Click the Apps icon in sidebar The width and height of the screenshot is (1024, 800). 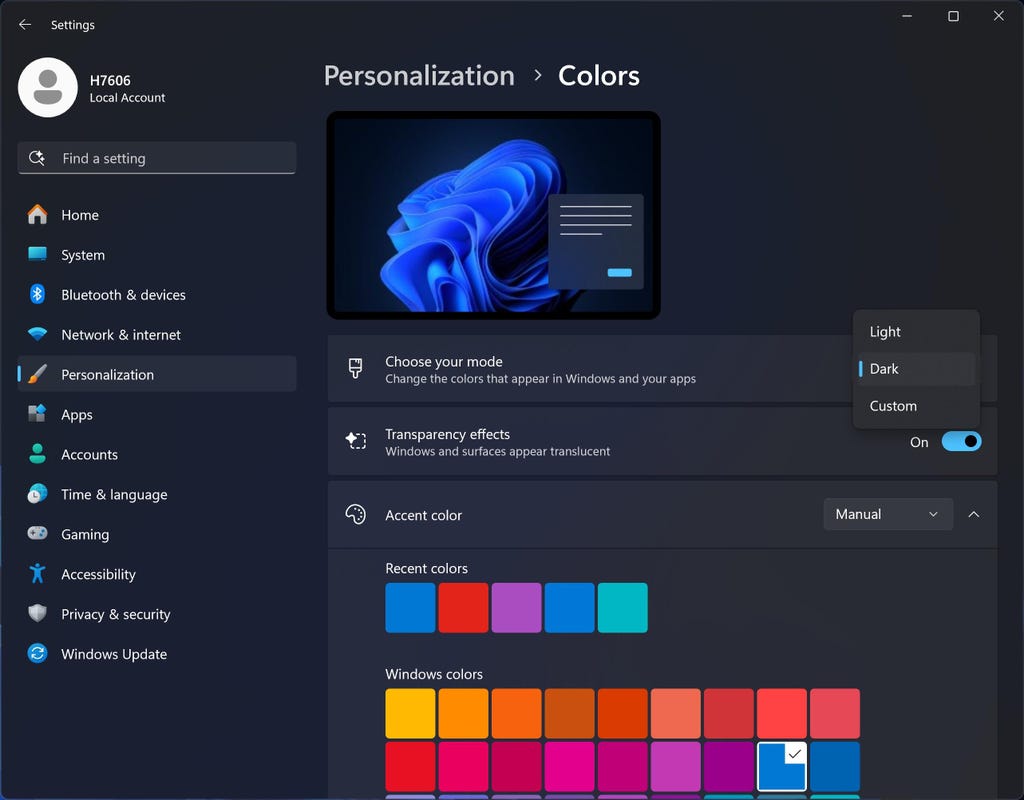pos(37,413)
